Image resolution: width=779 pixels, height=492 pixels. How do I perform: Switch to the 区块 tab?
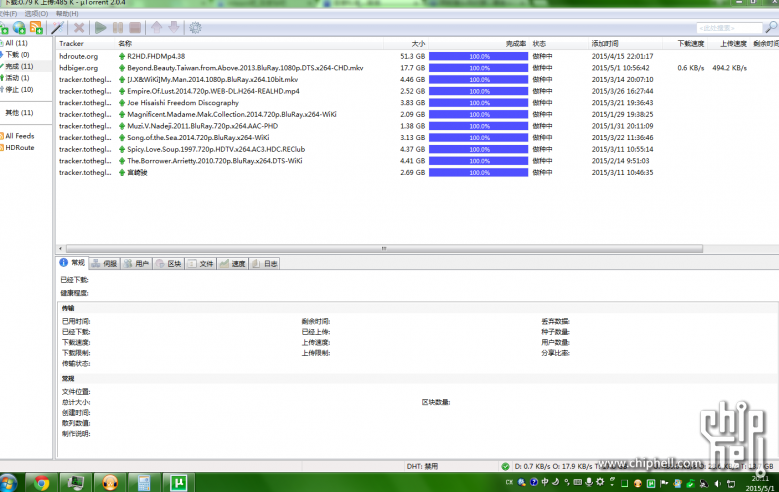point(169,263)
